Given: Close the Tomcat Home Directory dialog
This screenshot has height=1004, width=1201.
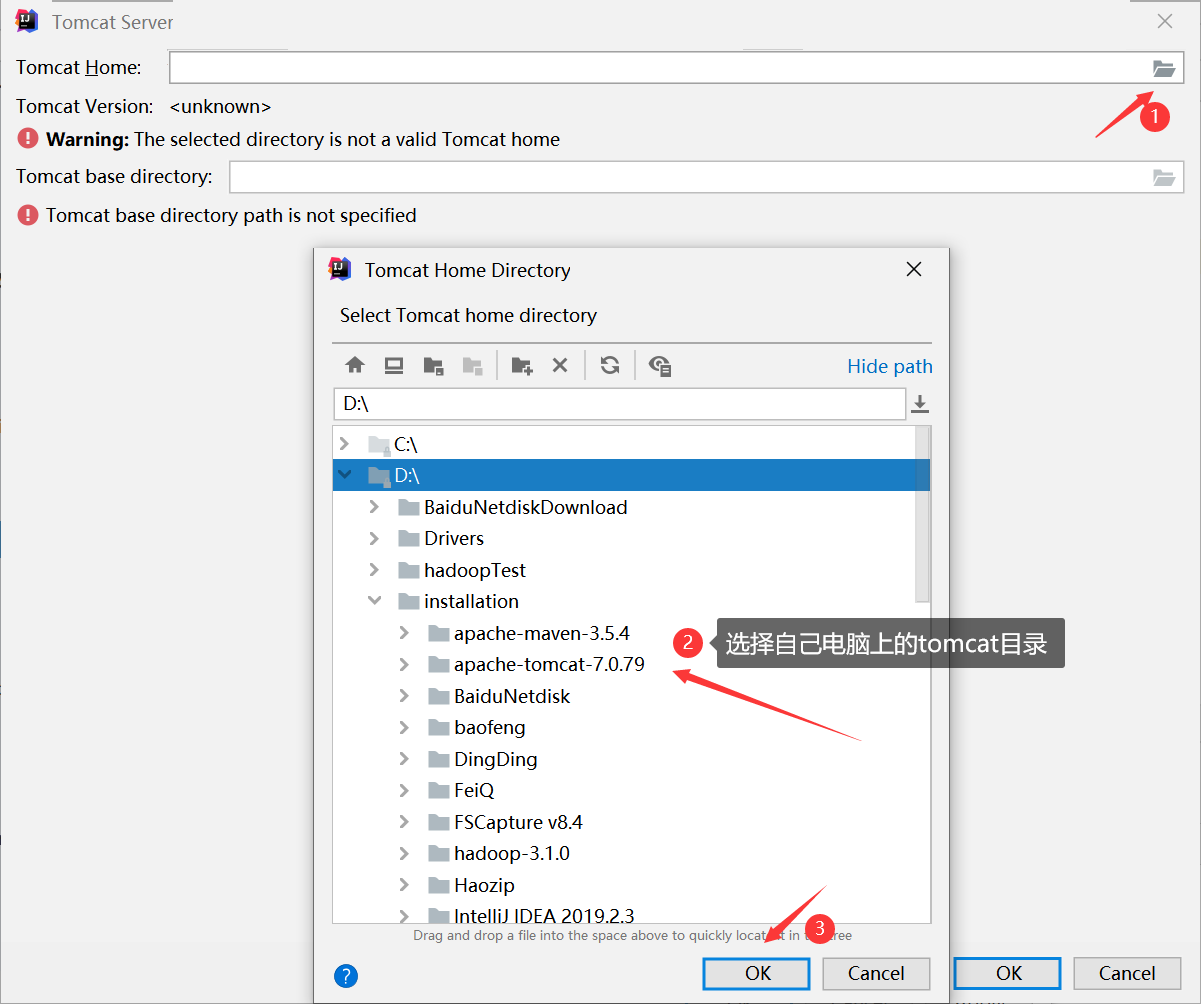Looking at the screenshot, I should click(x=913, y=269).
